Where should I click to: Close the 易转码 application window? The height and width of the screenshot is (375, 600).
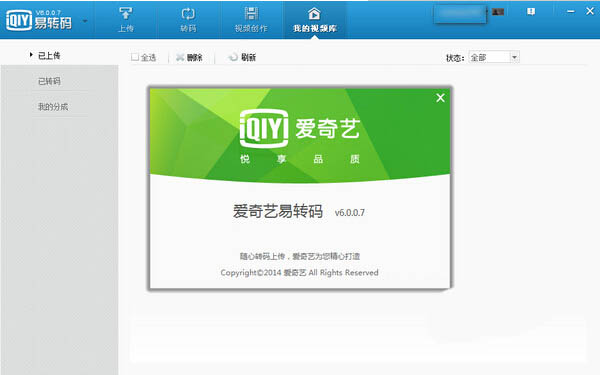point(590,11)
